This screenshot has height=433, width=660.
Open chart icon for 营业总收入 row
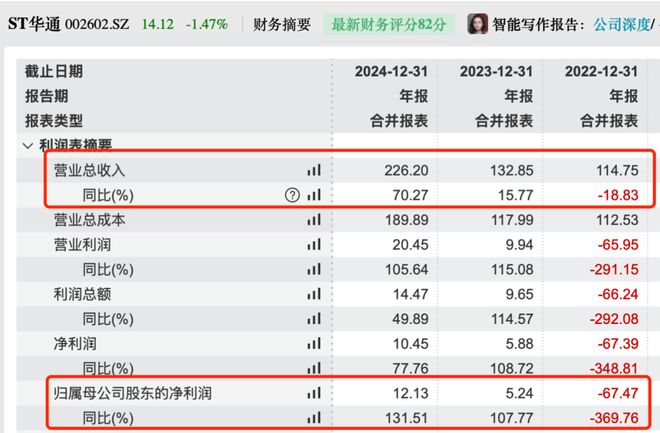[314, 170]
